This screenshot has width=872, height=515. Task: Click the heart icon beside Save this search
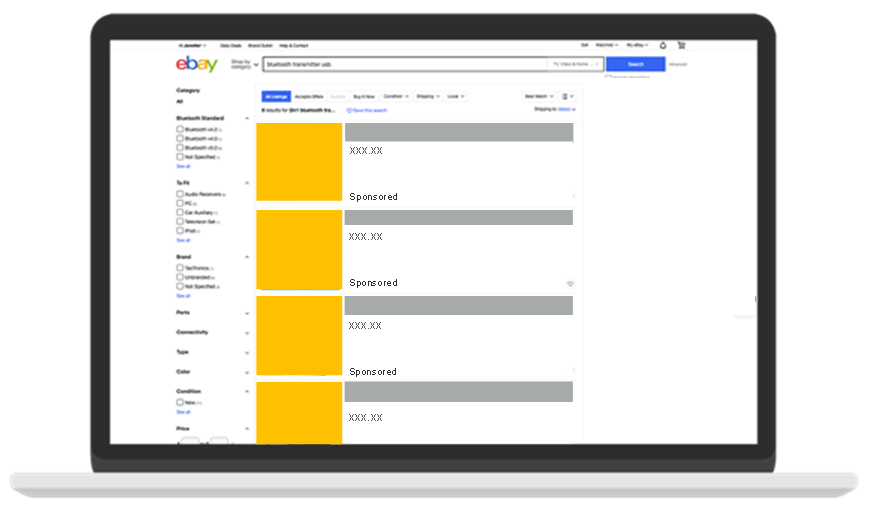click(349, 110)
